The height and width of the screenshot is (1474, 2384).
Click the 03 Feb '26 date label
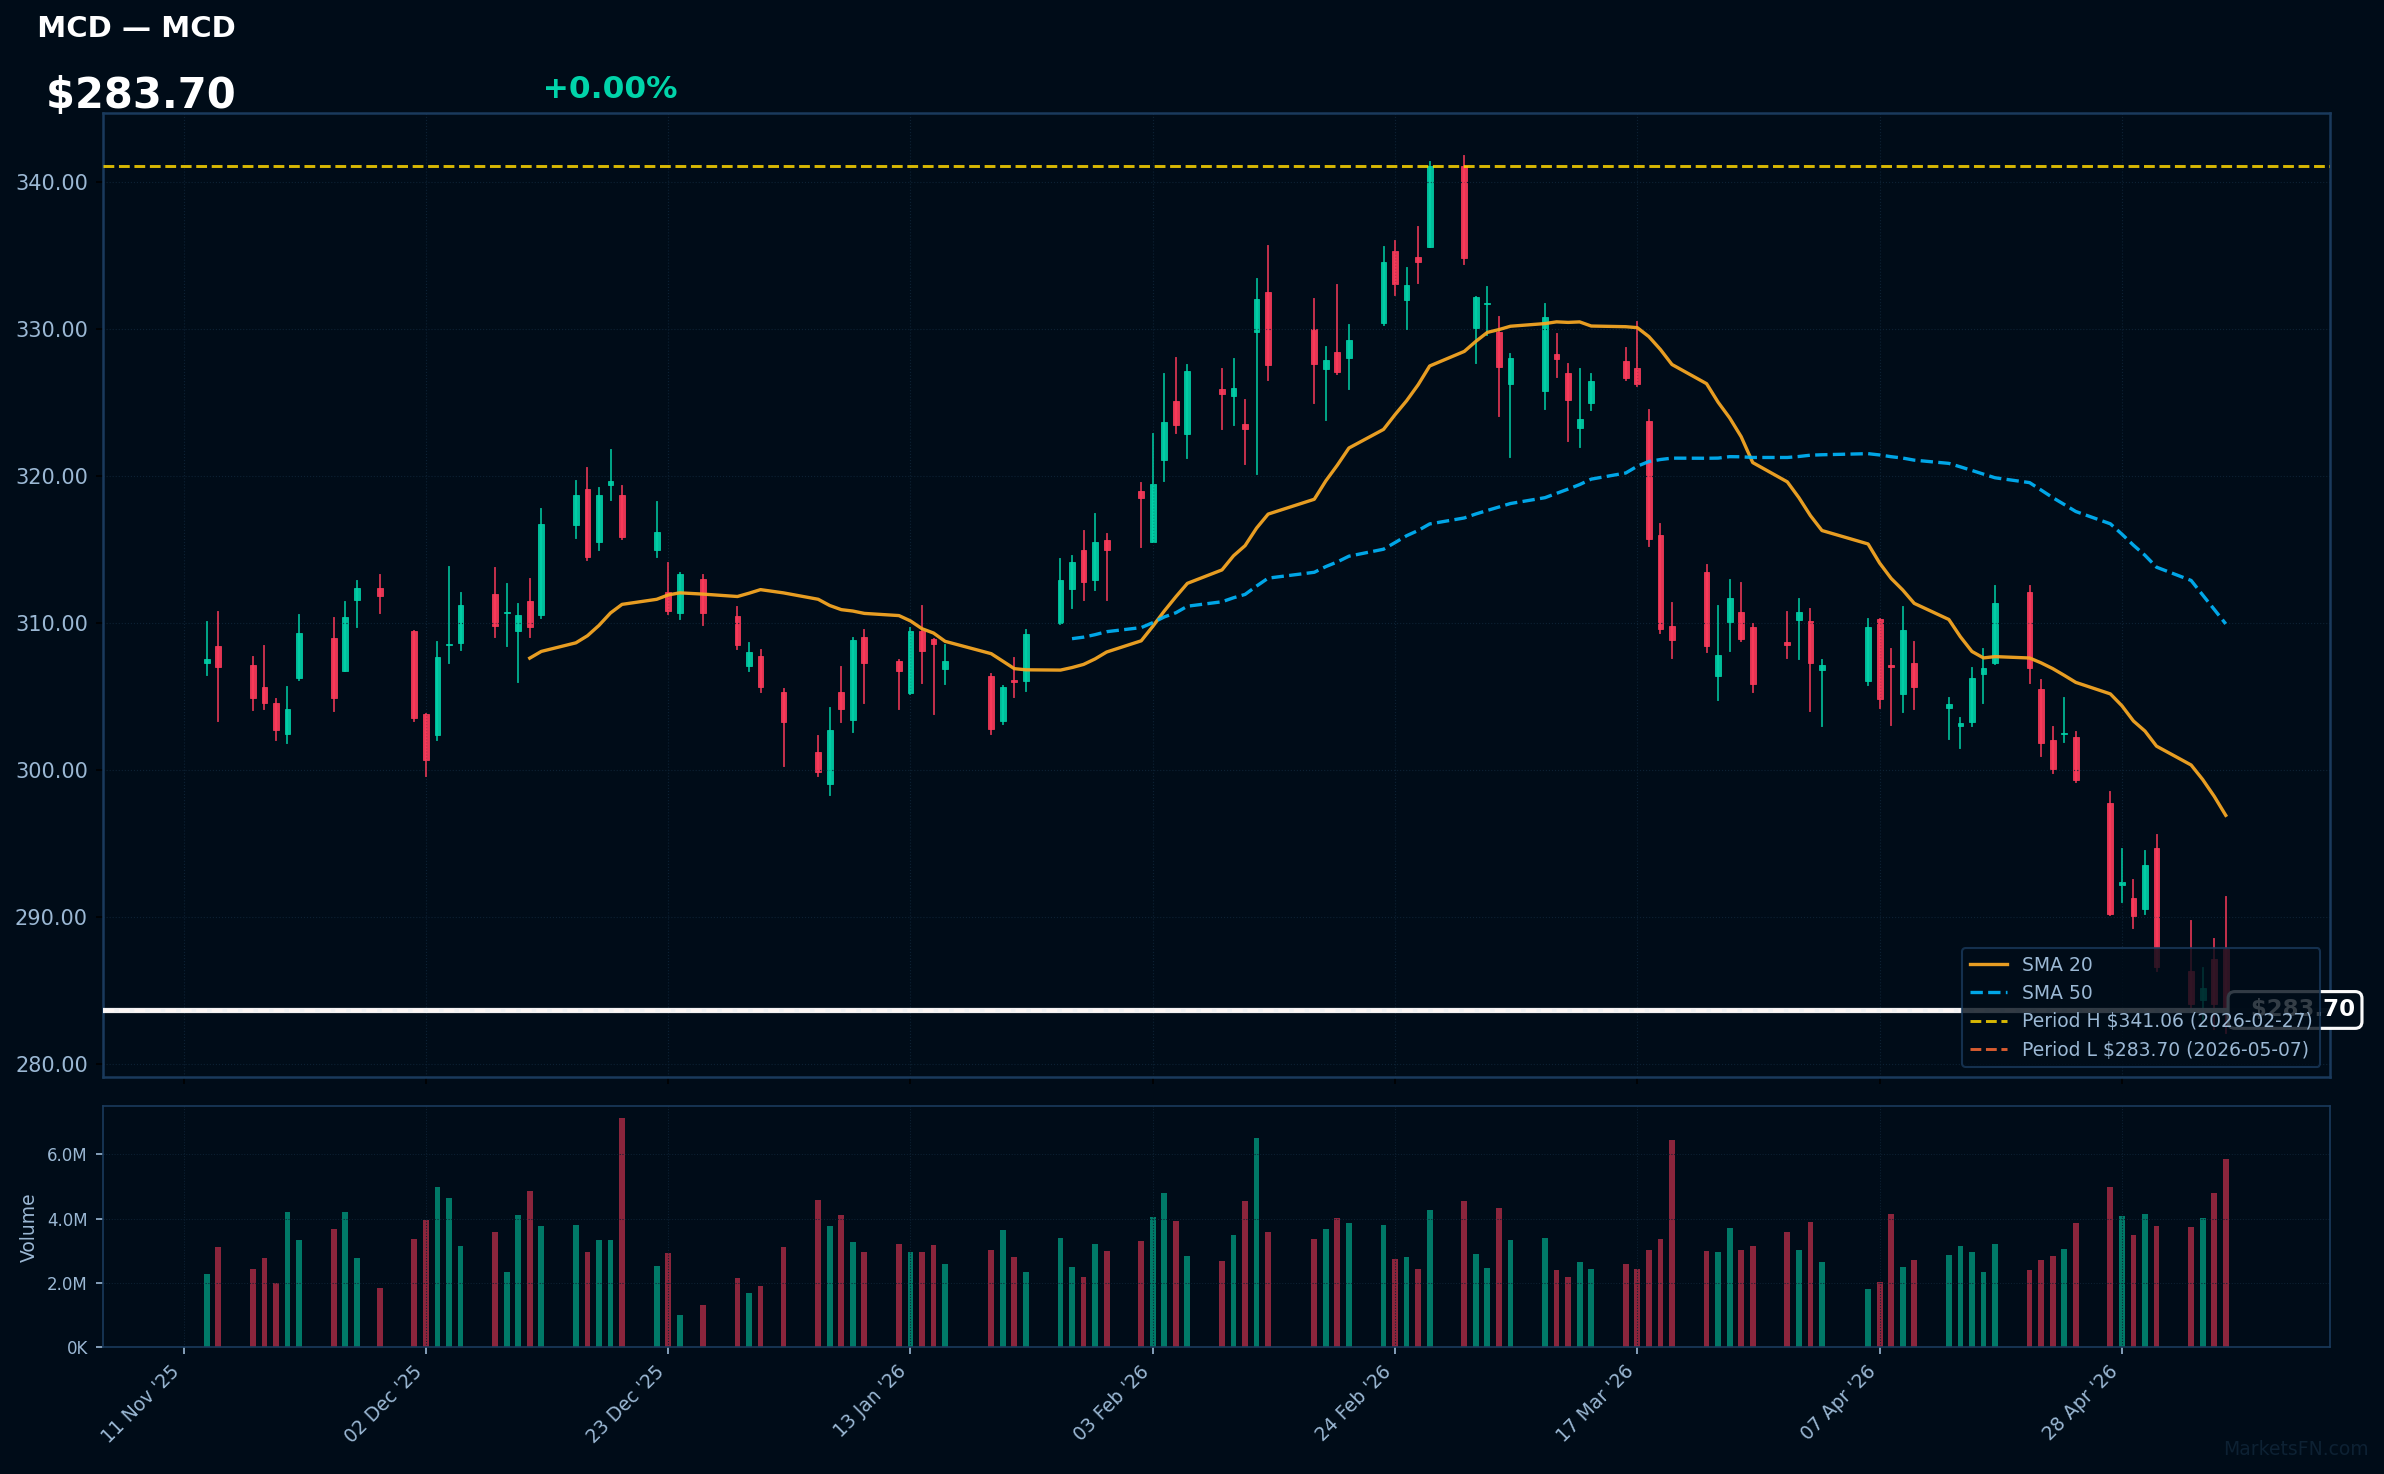click(x=1111, y=1403)
